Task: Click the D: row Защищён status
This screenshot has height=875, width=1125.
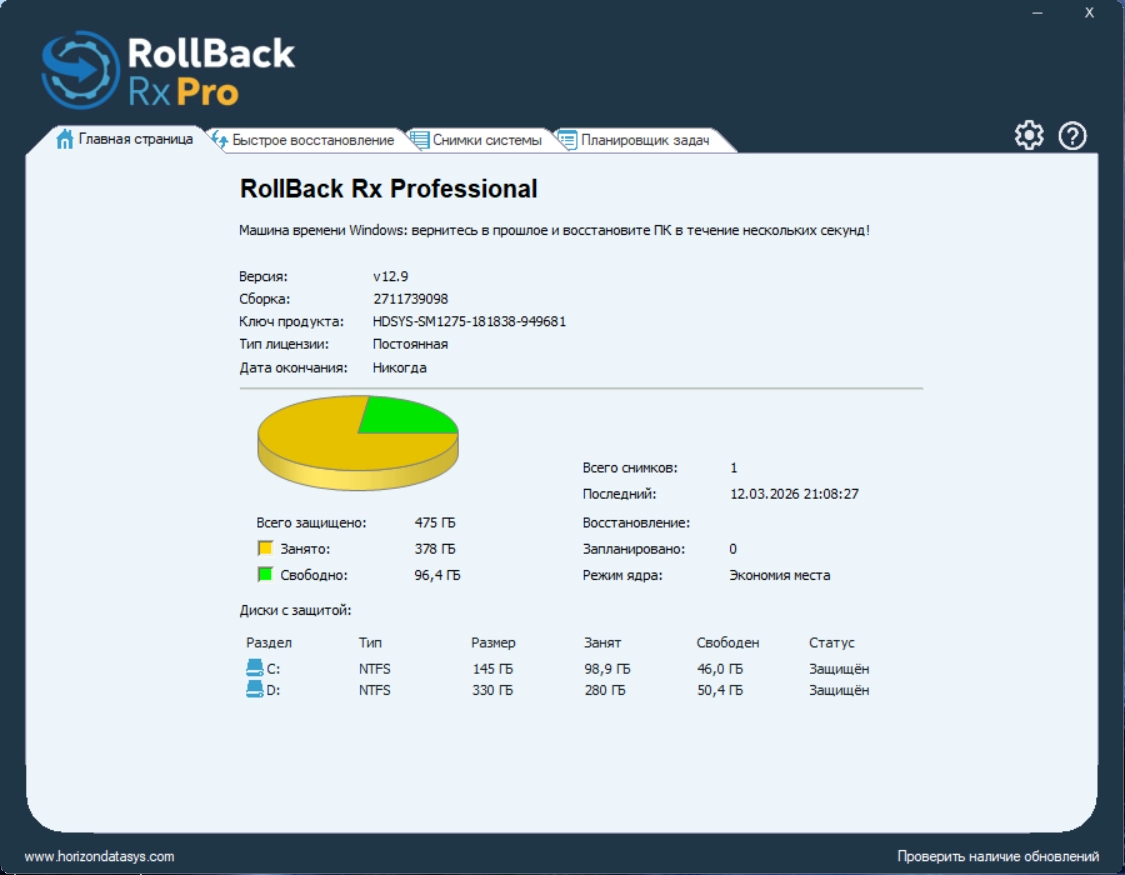Action: 839,689
